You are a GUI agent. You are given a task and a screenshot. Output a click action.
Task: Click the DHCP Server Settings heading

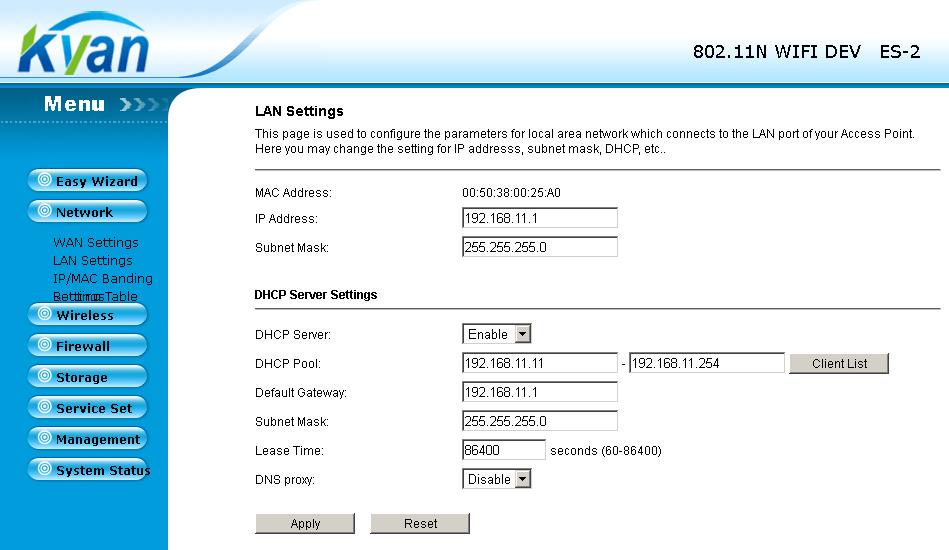point(315,295)
